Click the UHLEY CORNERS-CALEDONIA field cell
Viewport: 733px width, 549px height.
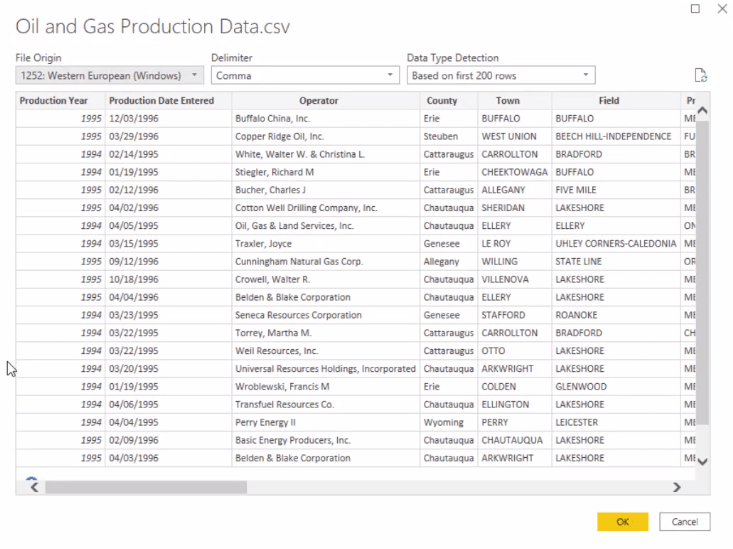pyautogui.click(x=616, y=244)
